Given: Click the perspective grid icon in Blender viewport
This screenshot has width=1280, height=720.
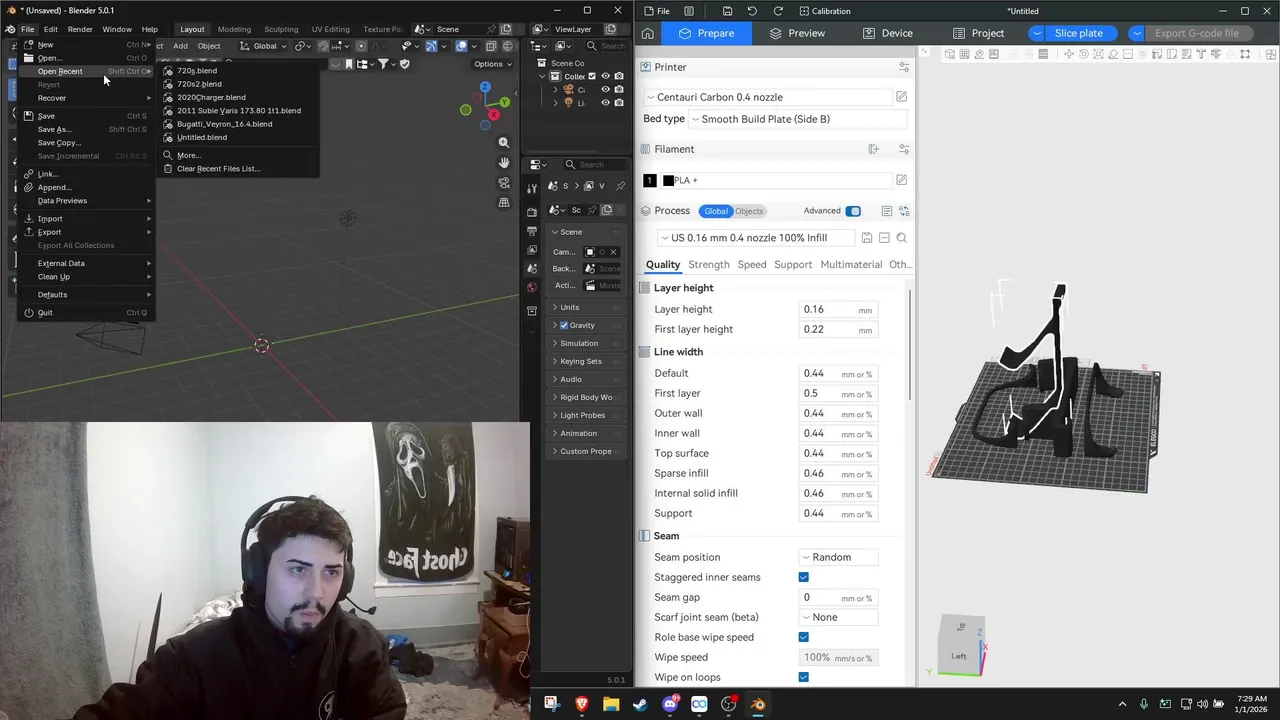Looking at the screenshot, I should (504, 203).
